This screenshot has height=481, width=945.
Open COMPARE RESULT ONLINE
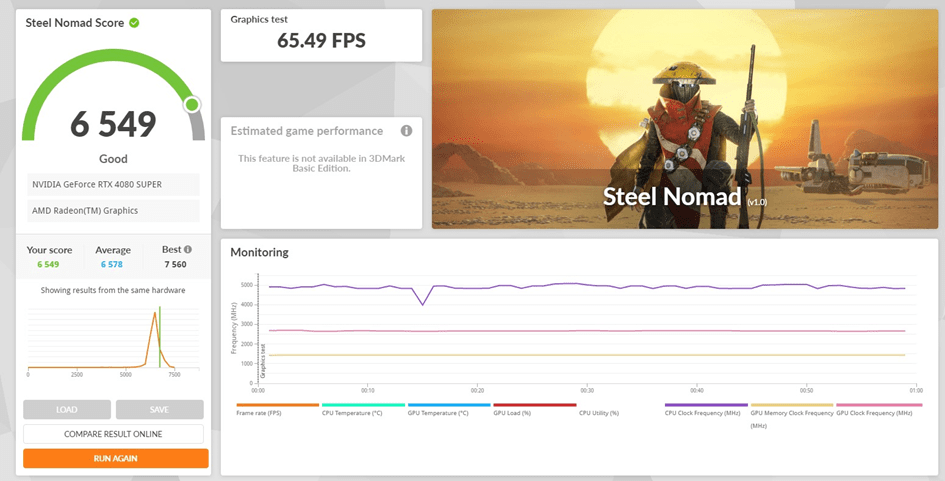113,434
